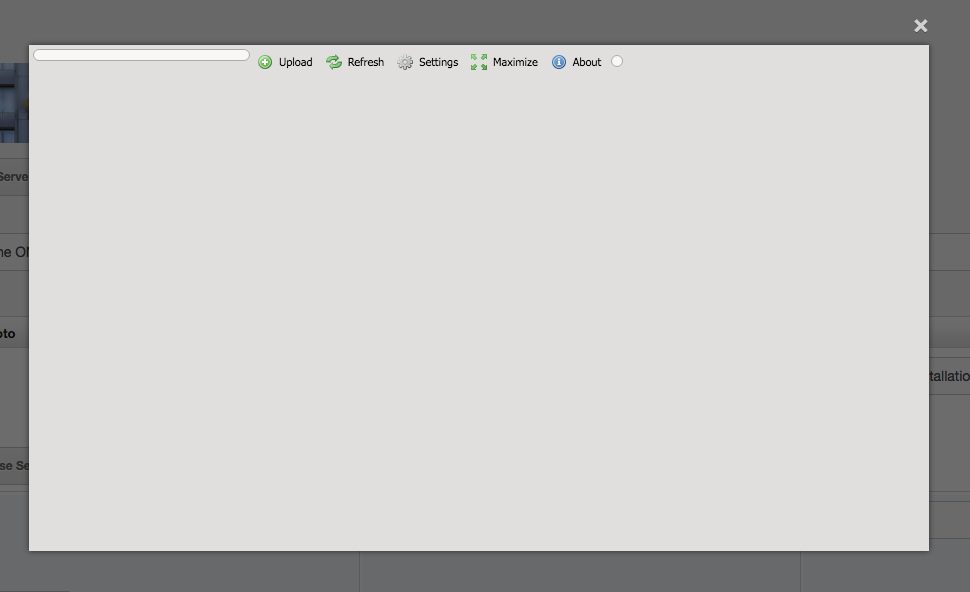
Task: Click the About label
Action: click(586, 62)
